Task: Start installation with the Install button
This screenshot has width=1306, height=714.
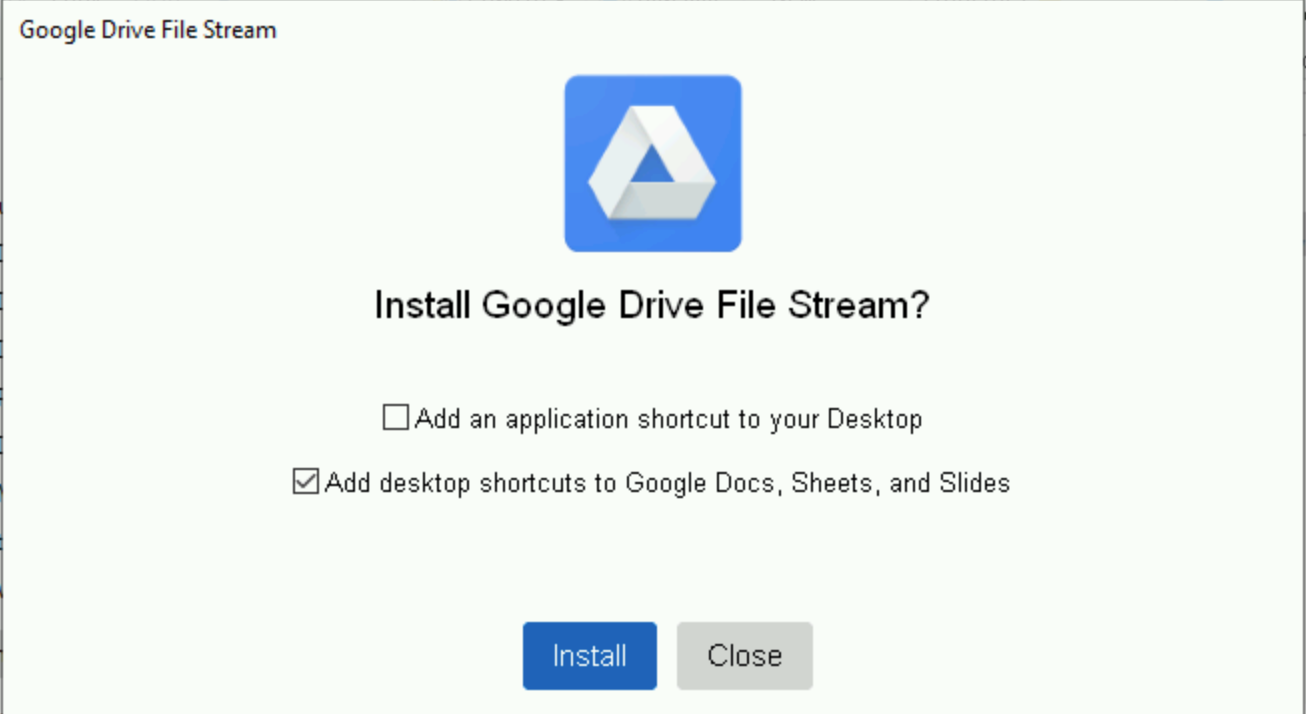Action: coord(590,656)
